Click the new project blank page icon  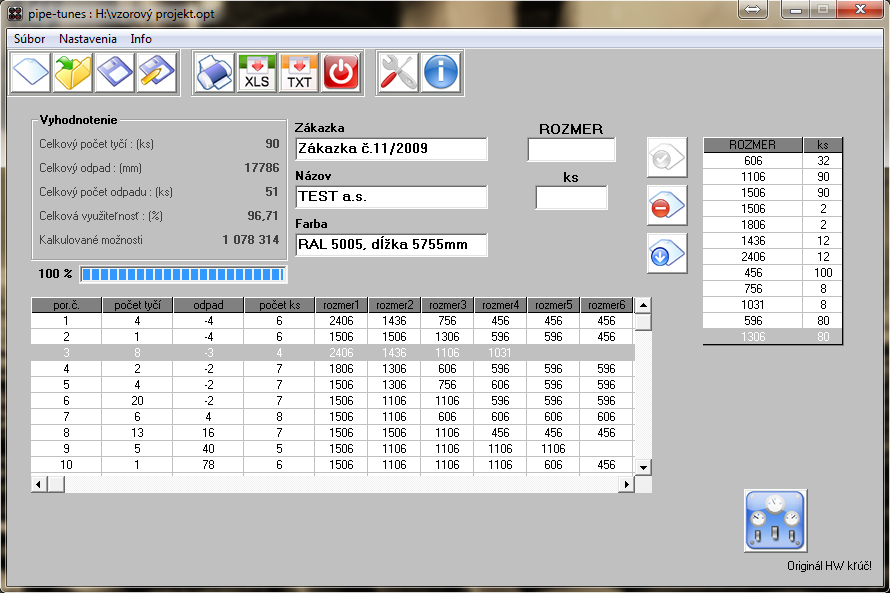click(30, 73)
